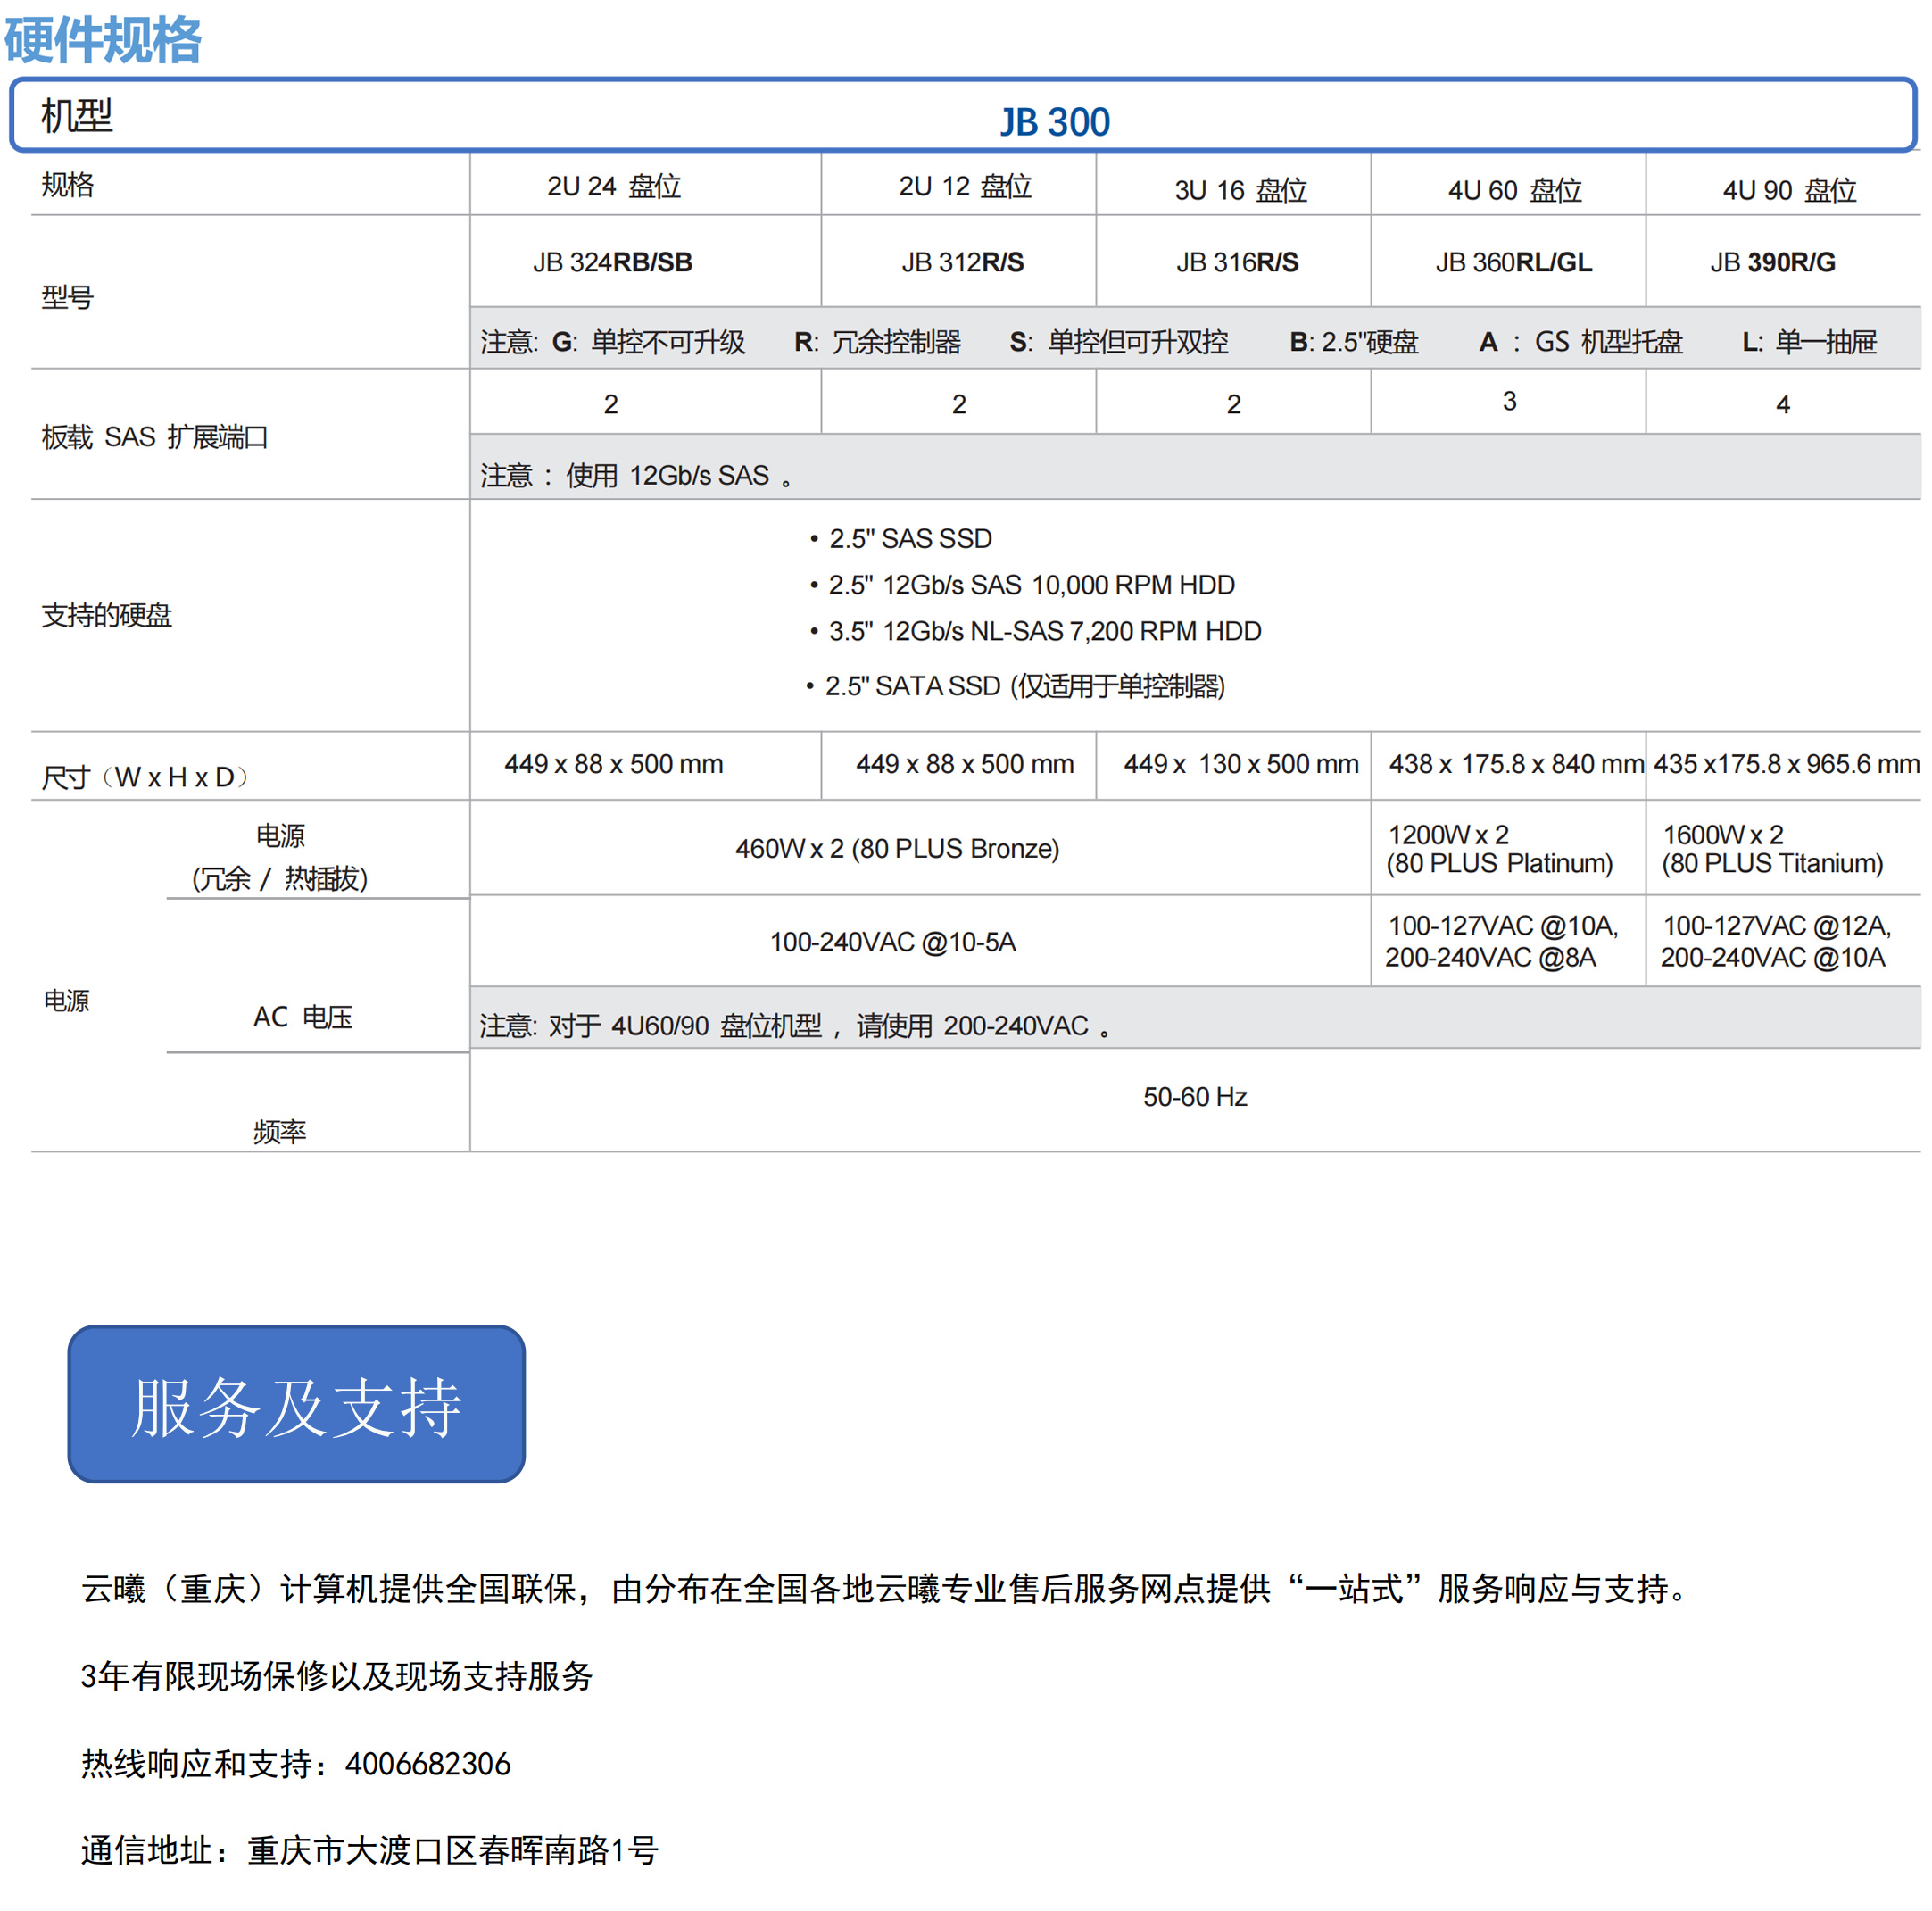Click model JB 324RB/SB
Screen dimensions: 1932x1911
[x=613, y=262]
